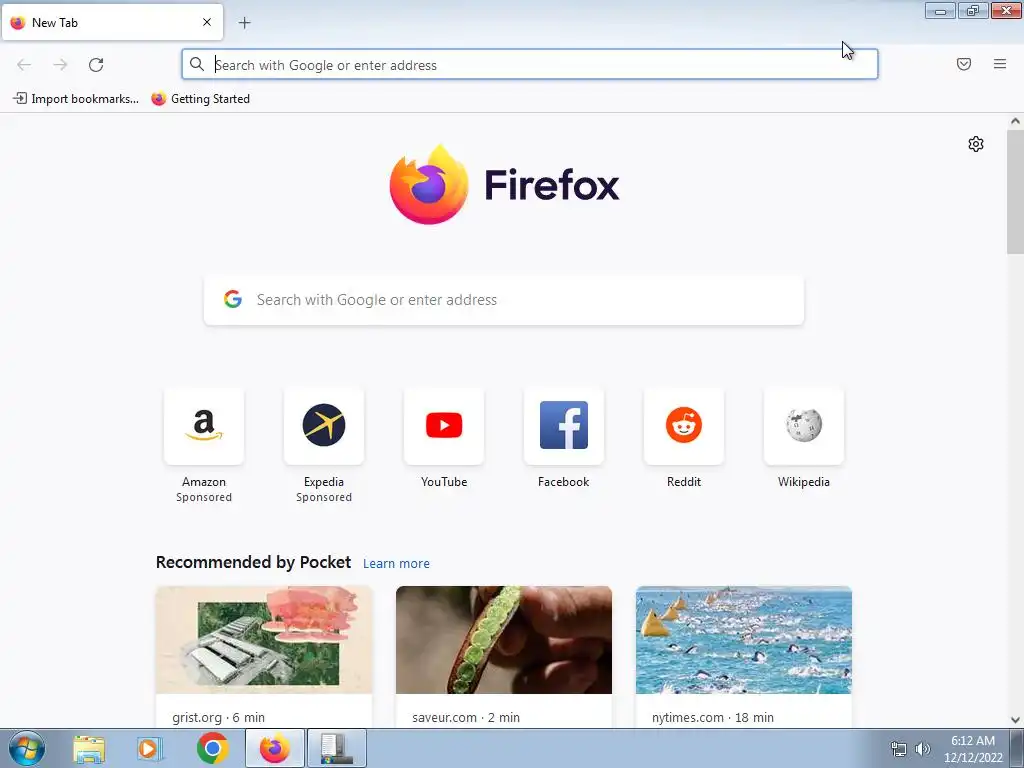Click the Firefox logo on page
This screenshot has width=1024, height=768.
504,185
